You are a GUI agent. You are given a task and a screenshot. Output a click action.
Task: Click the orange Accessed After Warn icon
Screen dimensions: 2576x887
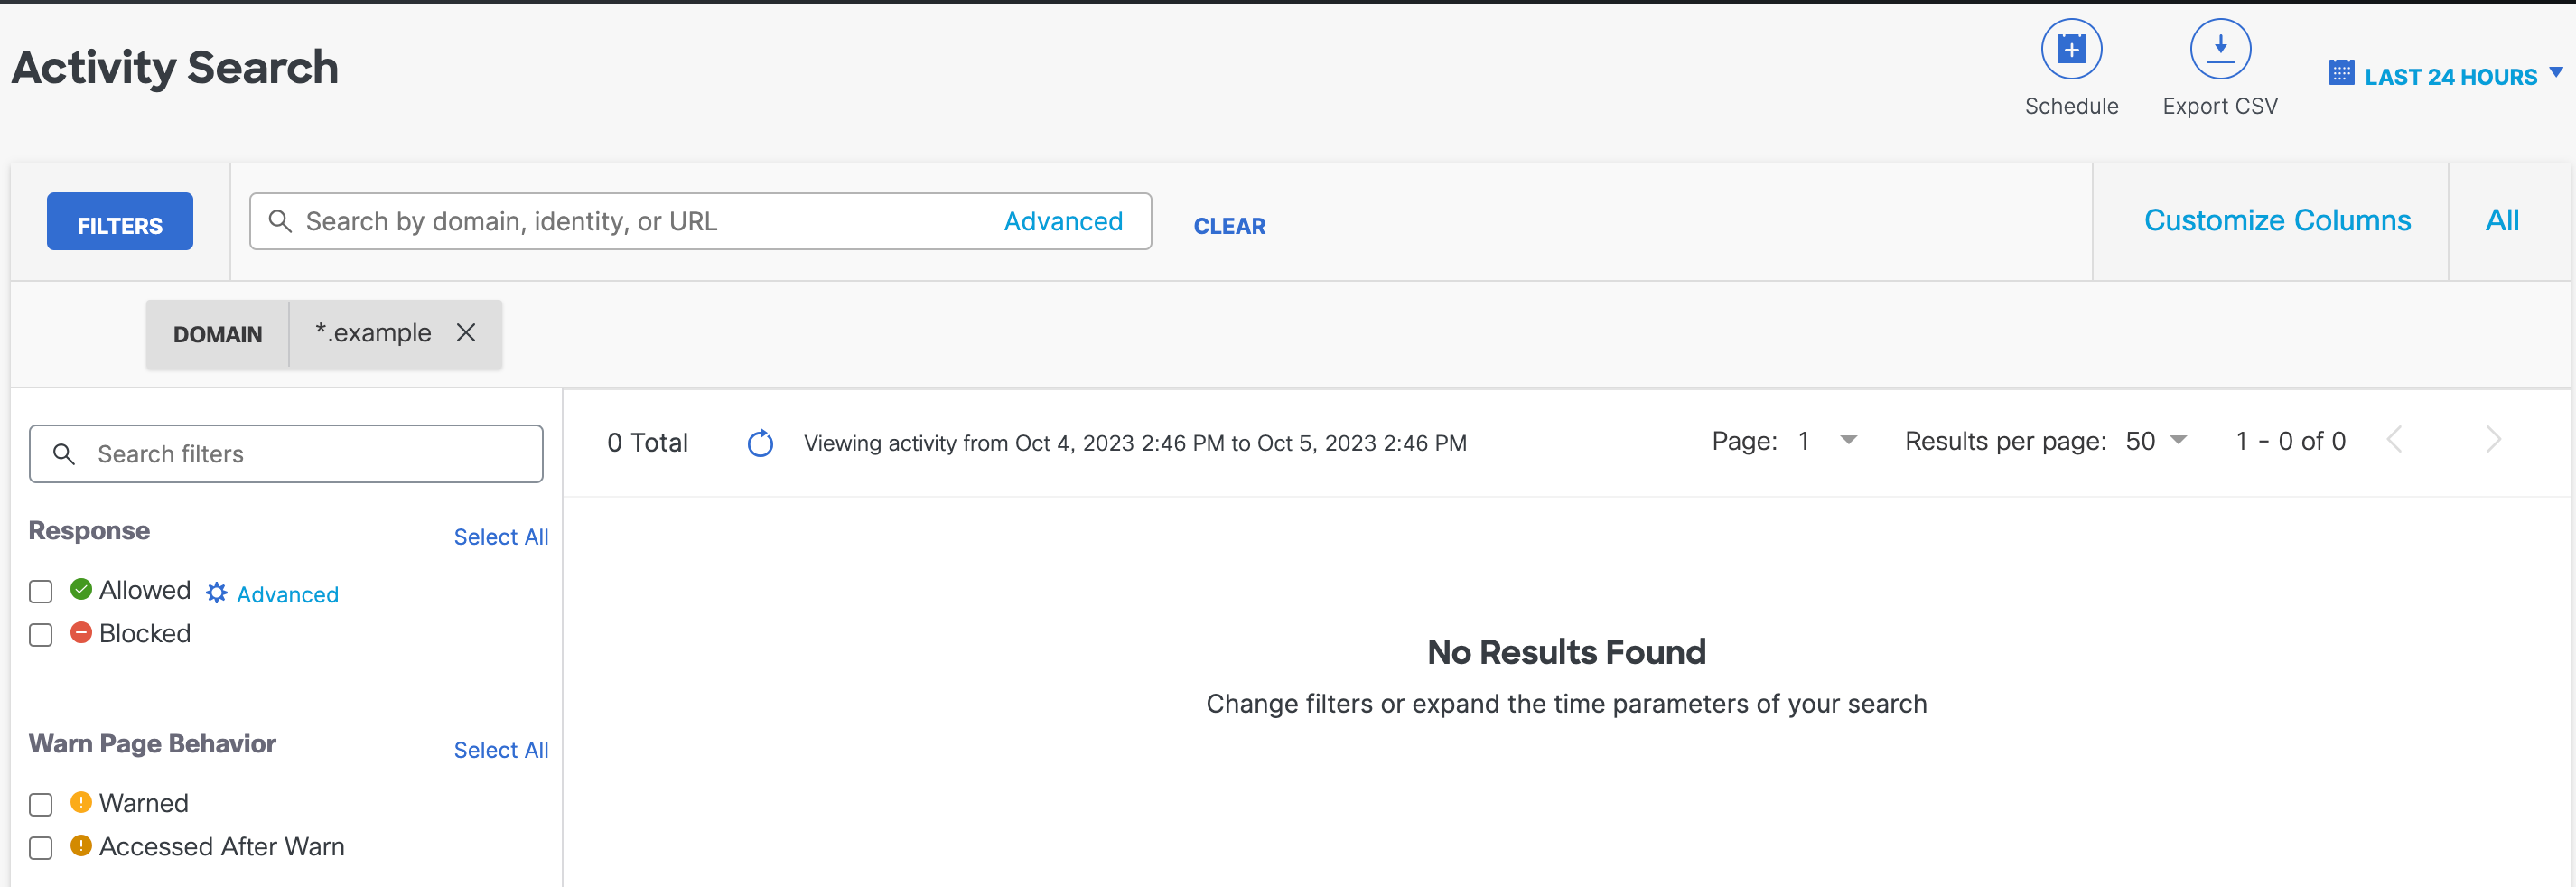[81, 845]
